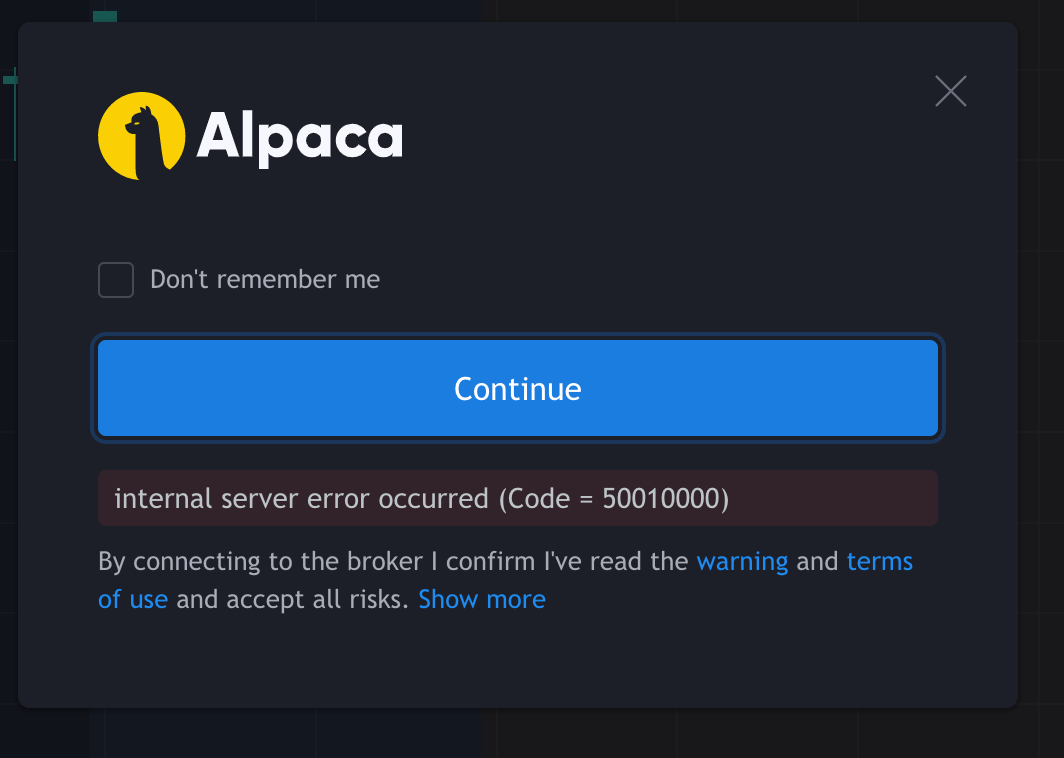Click the Alpaca wordmark text

[299, 138]
